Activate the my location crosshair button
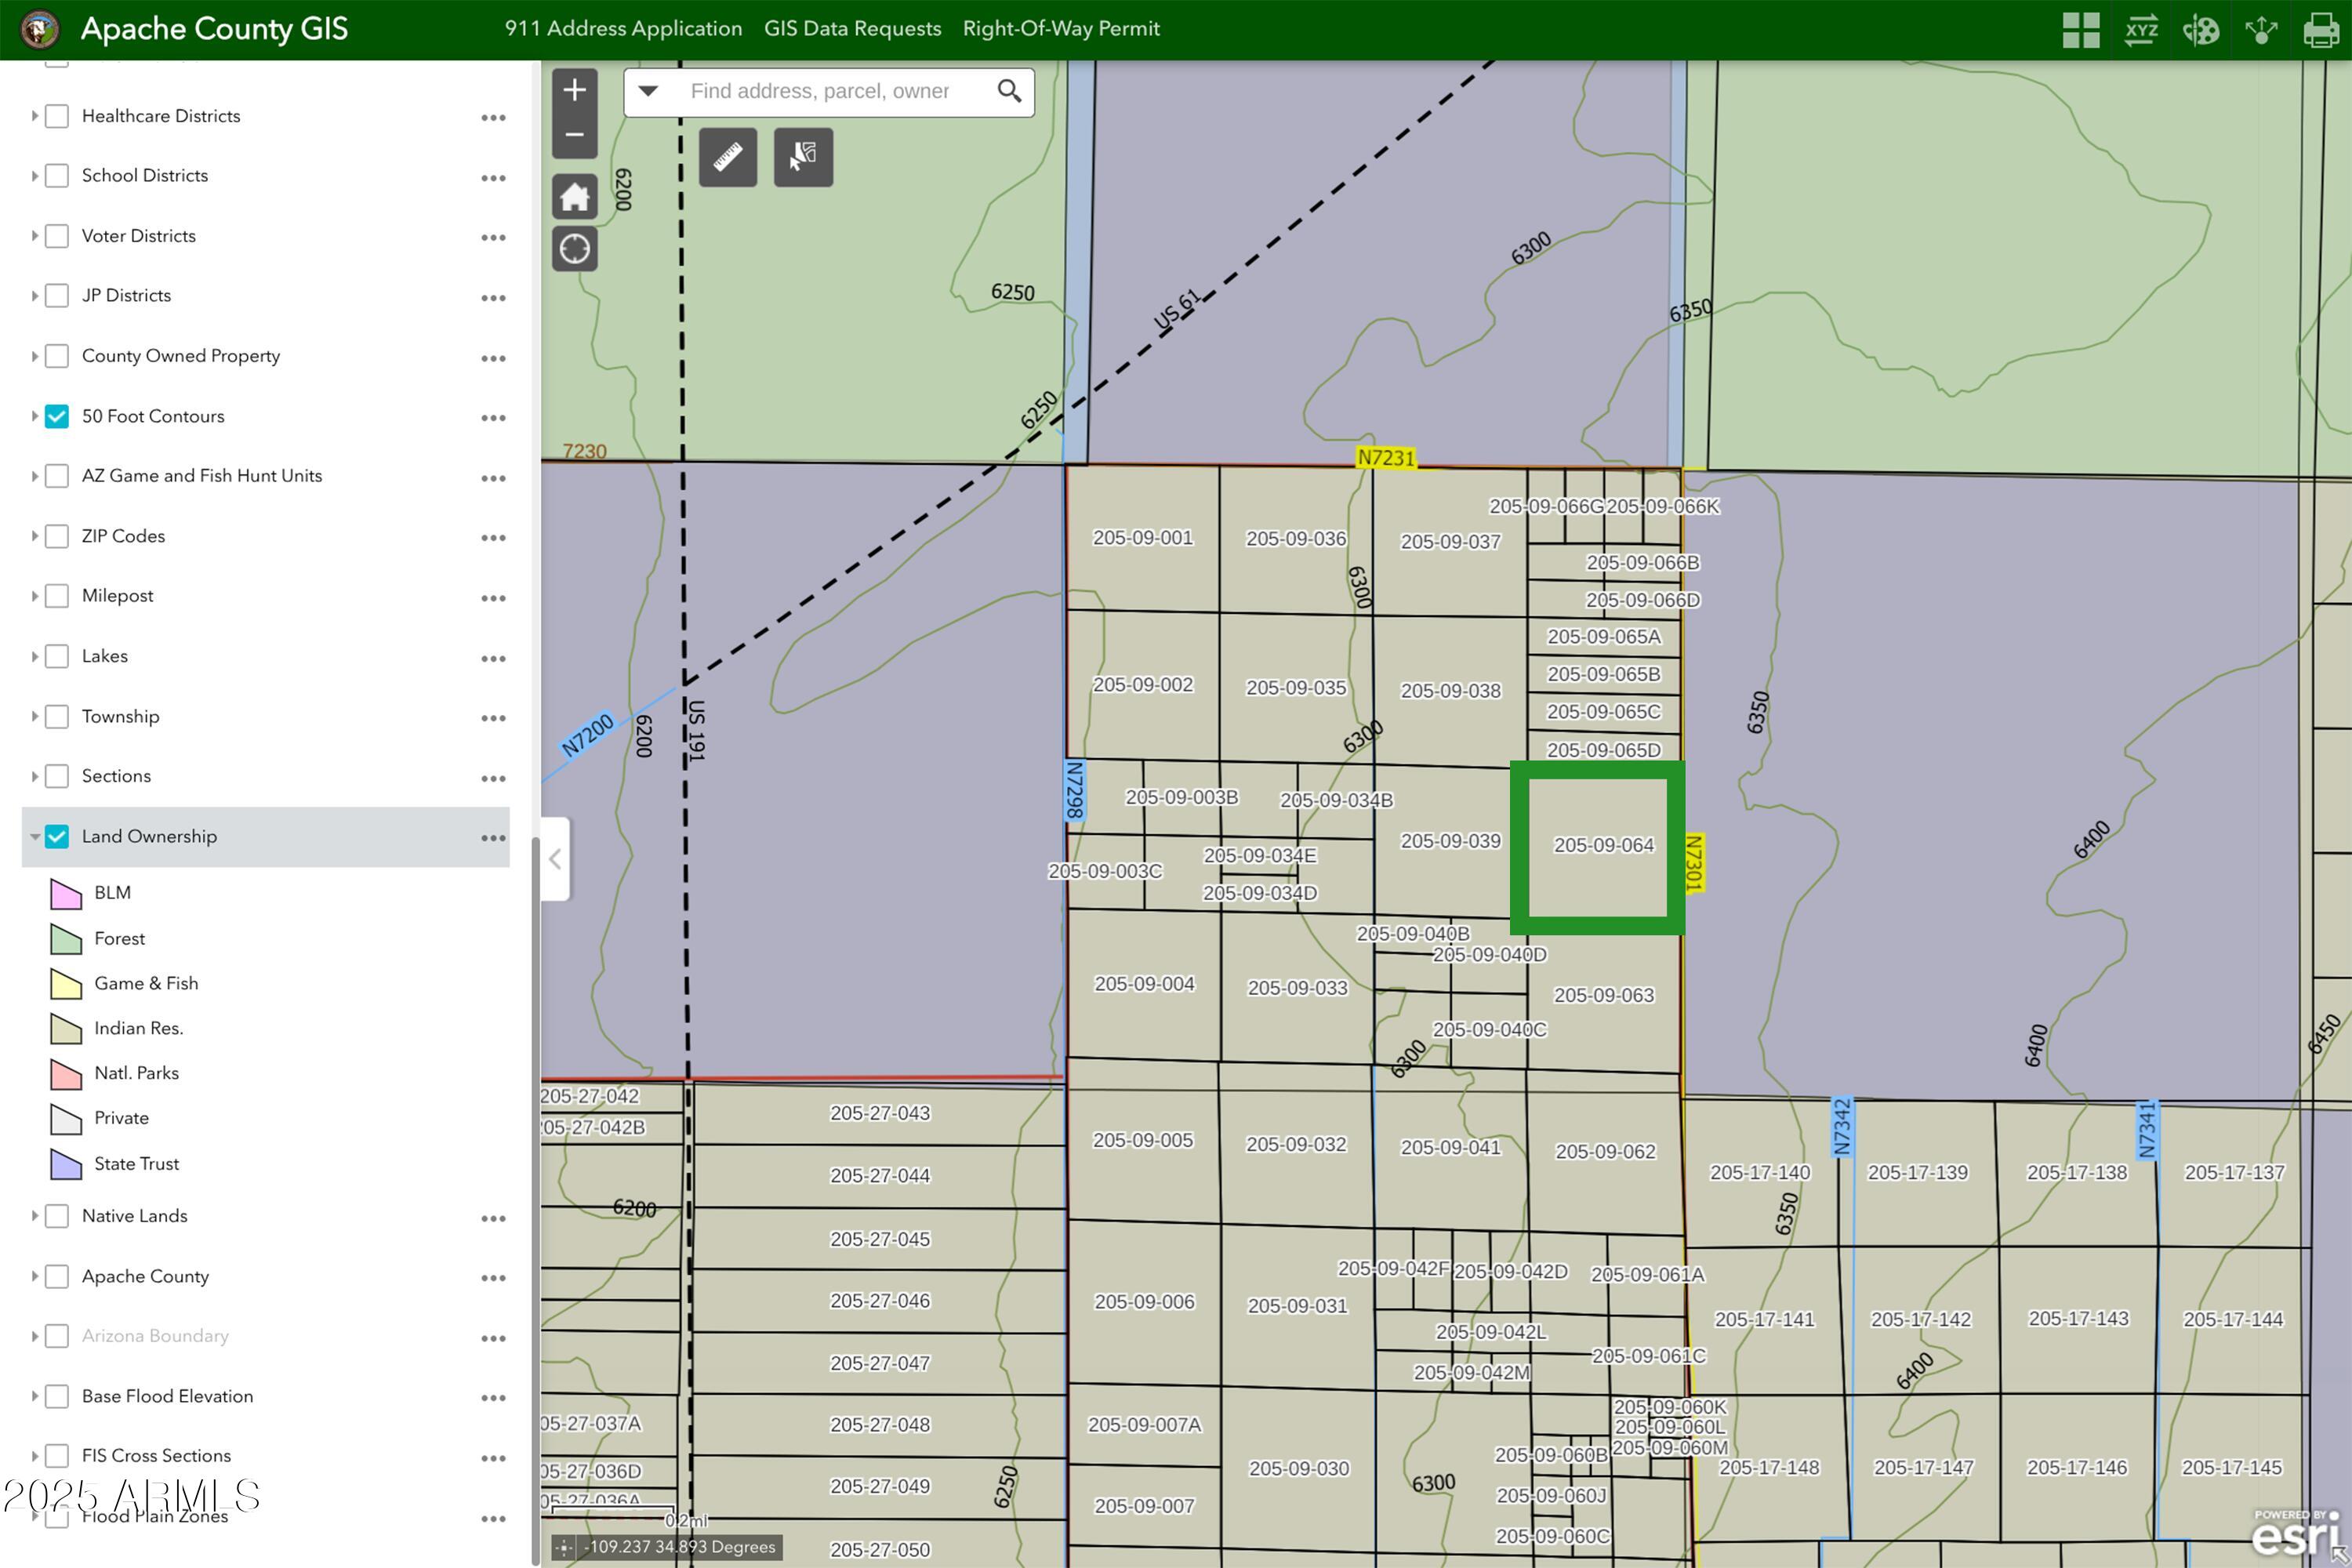2352x1568 pixels. 574,249
